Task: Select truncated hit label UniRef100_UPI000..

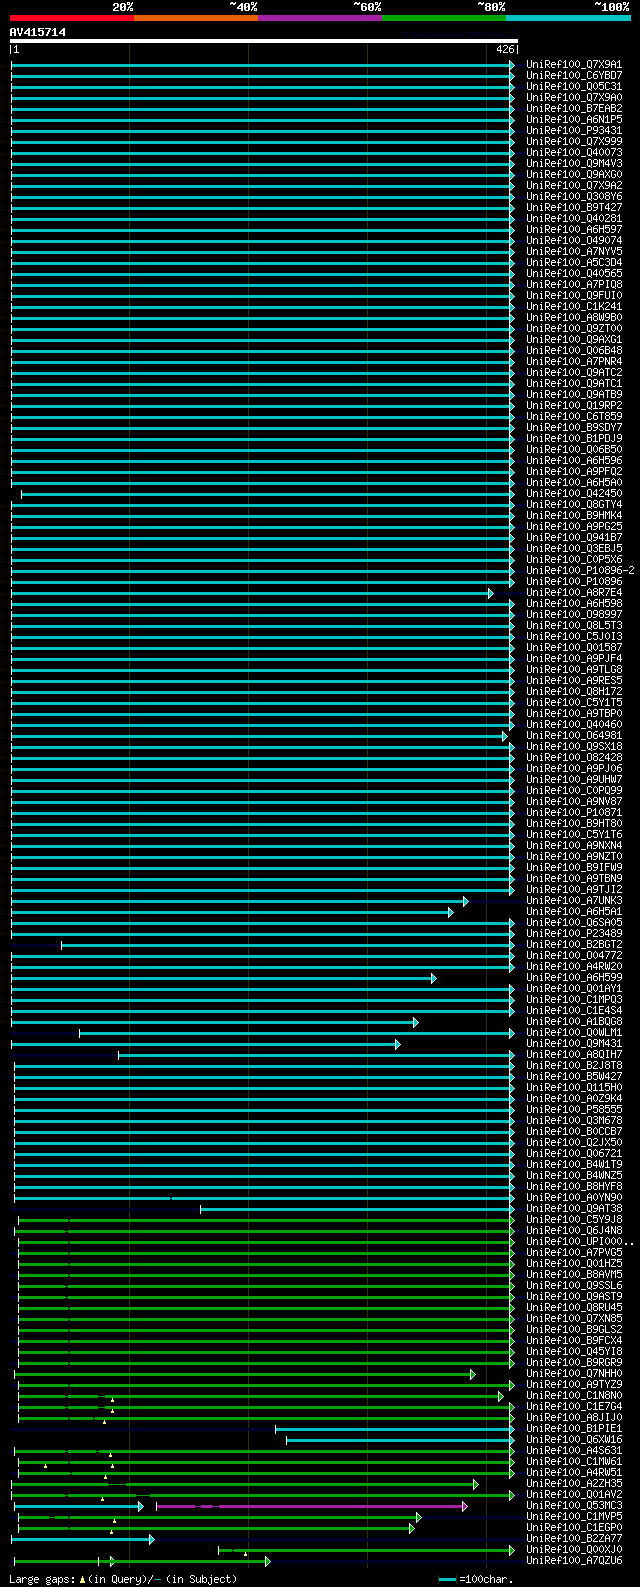Action: [x=580, y=1242]
